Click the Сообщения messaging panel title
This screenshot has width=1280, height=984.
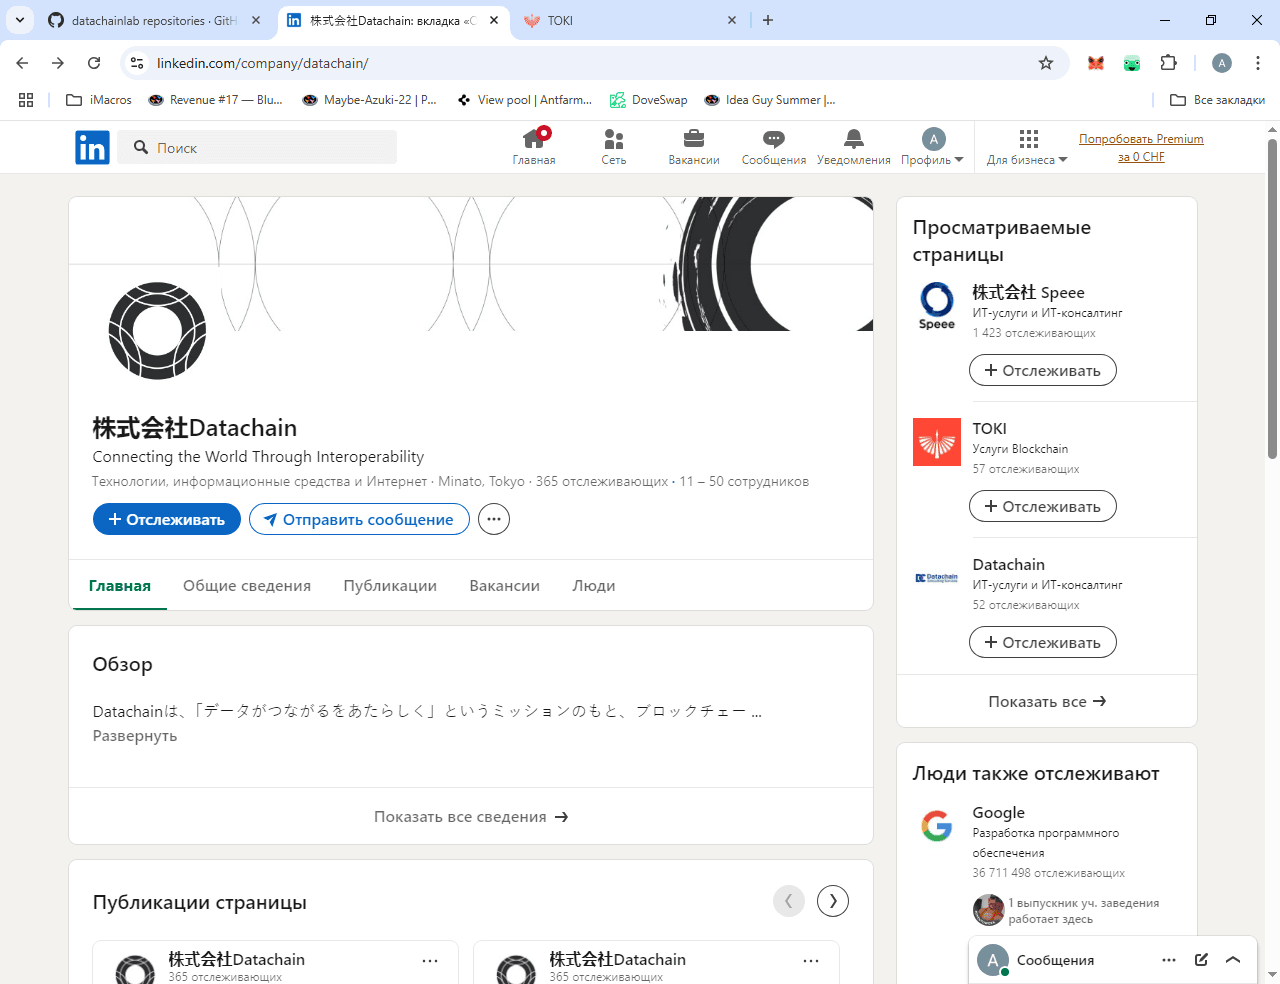point(1055,960)
